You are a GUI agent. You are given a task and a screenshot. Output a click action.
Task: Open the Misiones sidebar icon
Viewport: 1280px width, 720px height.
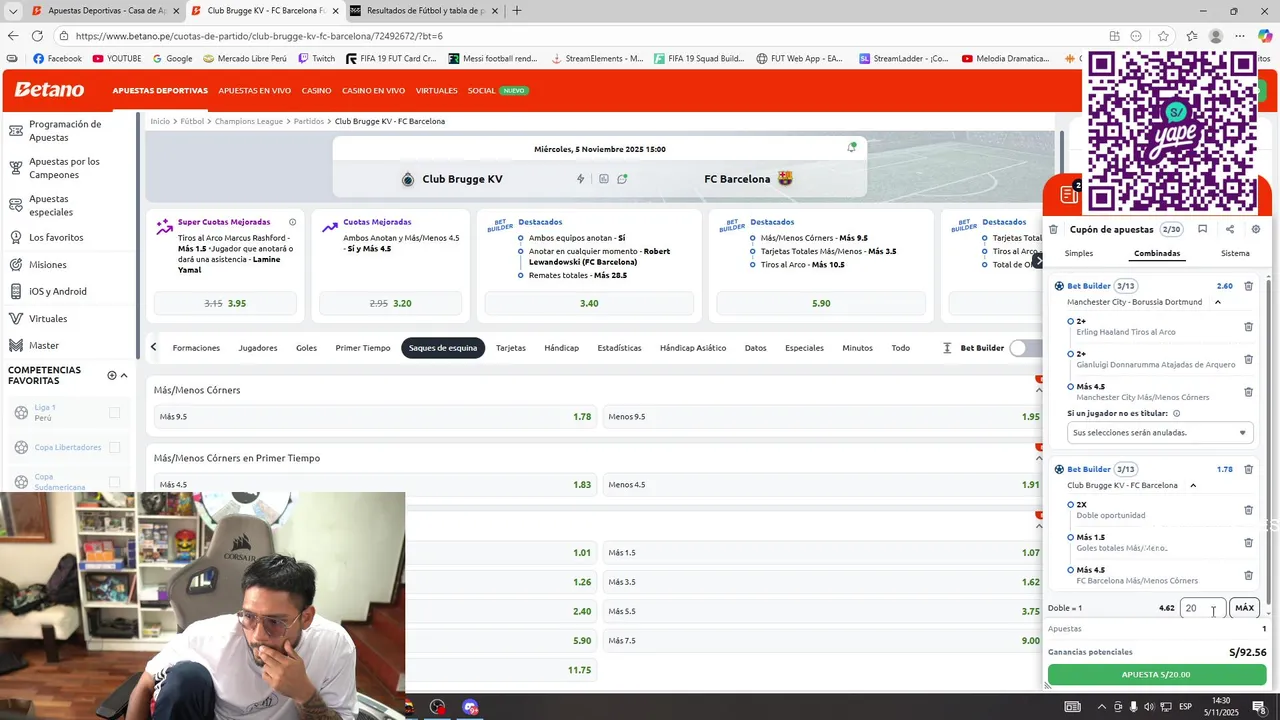[x=15, y=265]
